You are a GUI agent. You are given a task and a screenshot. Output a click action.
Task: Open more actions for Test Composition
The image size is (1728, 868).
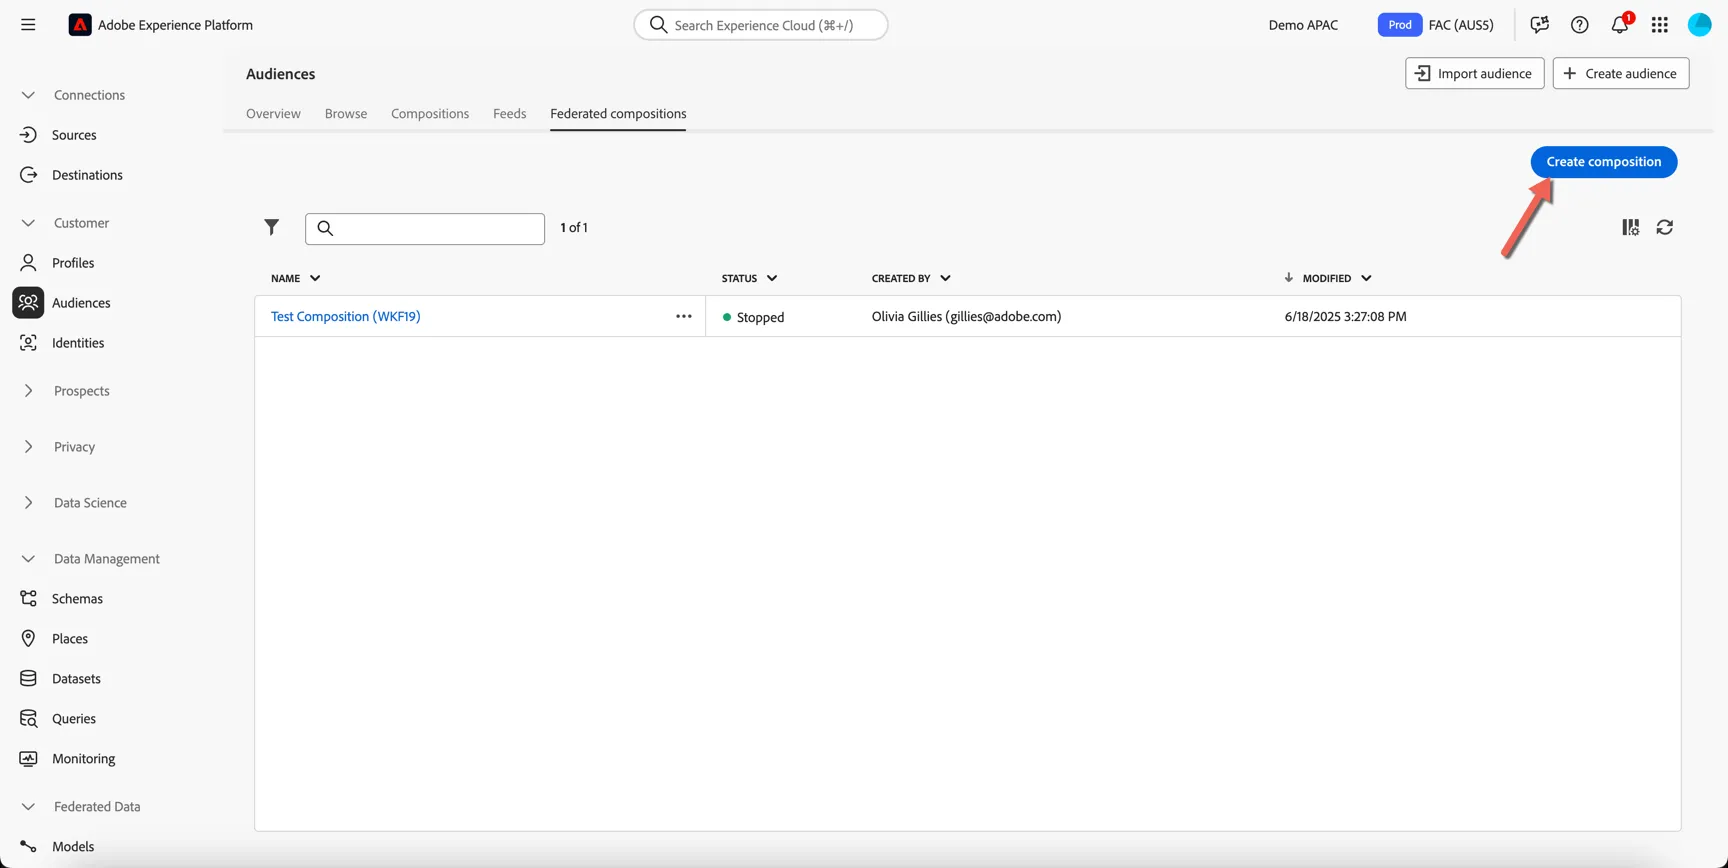pyautogui.click(x=684, y=317)
